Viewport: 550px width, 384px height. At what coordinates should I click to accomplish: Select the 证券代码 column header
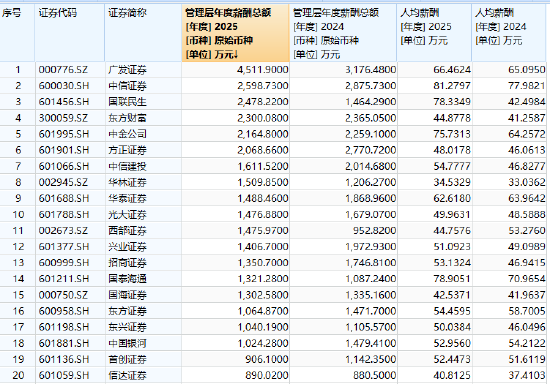click(70, 33)
